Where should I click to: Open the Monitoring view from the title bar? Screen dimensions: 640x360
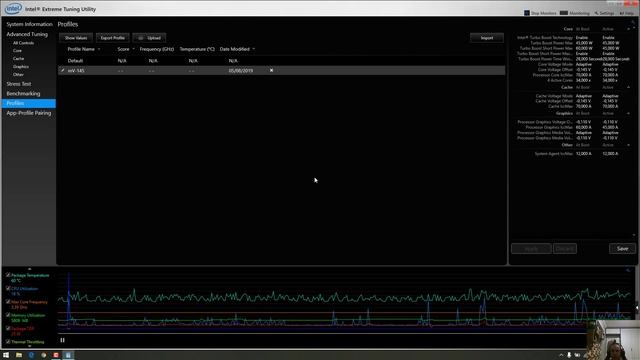(x=575, y=13)
